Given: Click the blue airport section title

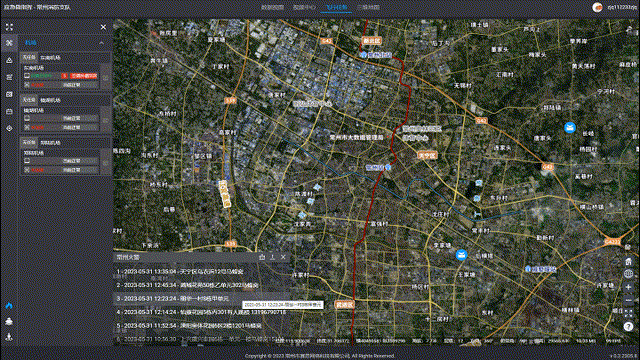Looking at the screenshot, I should pyautogui.click(x=31, y=43).
